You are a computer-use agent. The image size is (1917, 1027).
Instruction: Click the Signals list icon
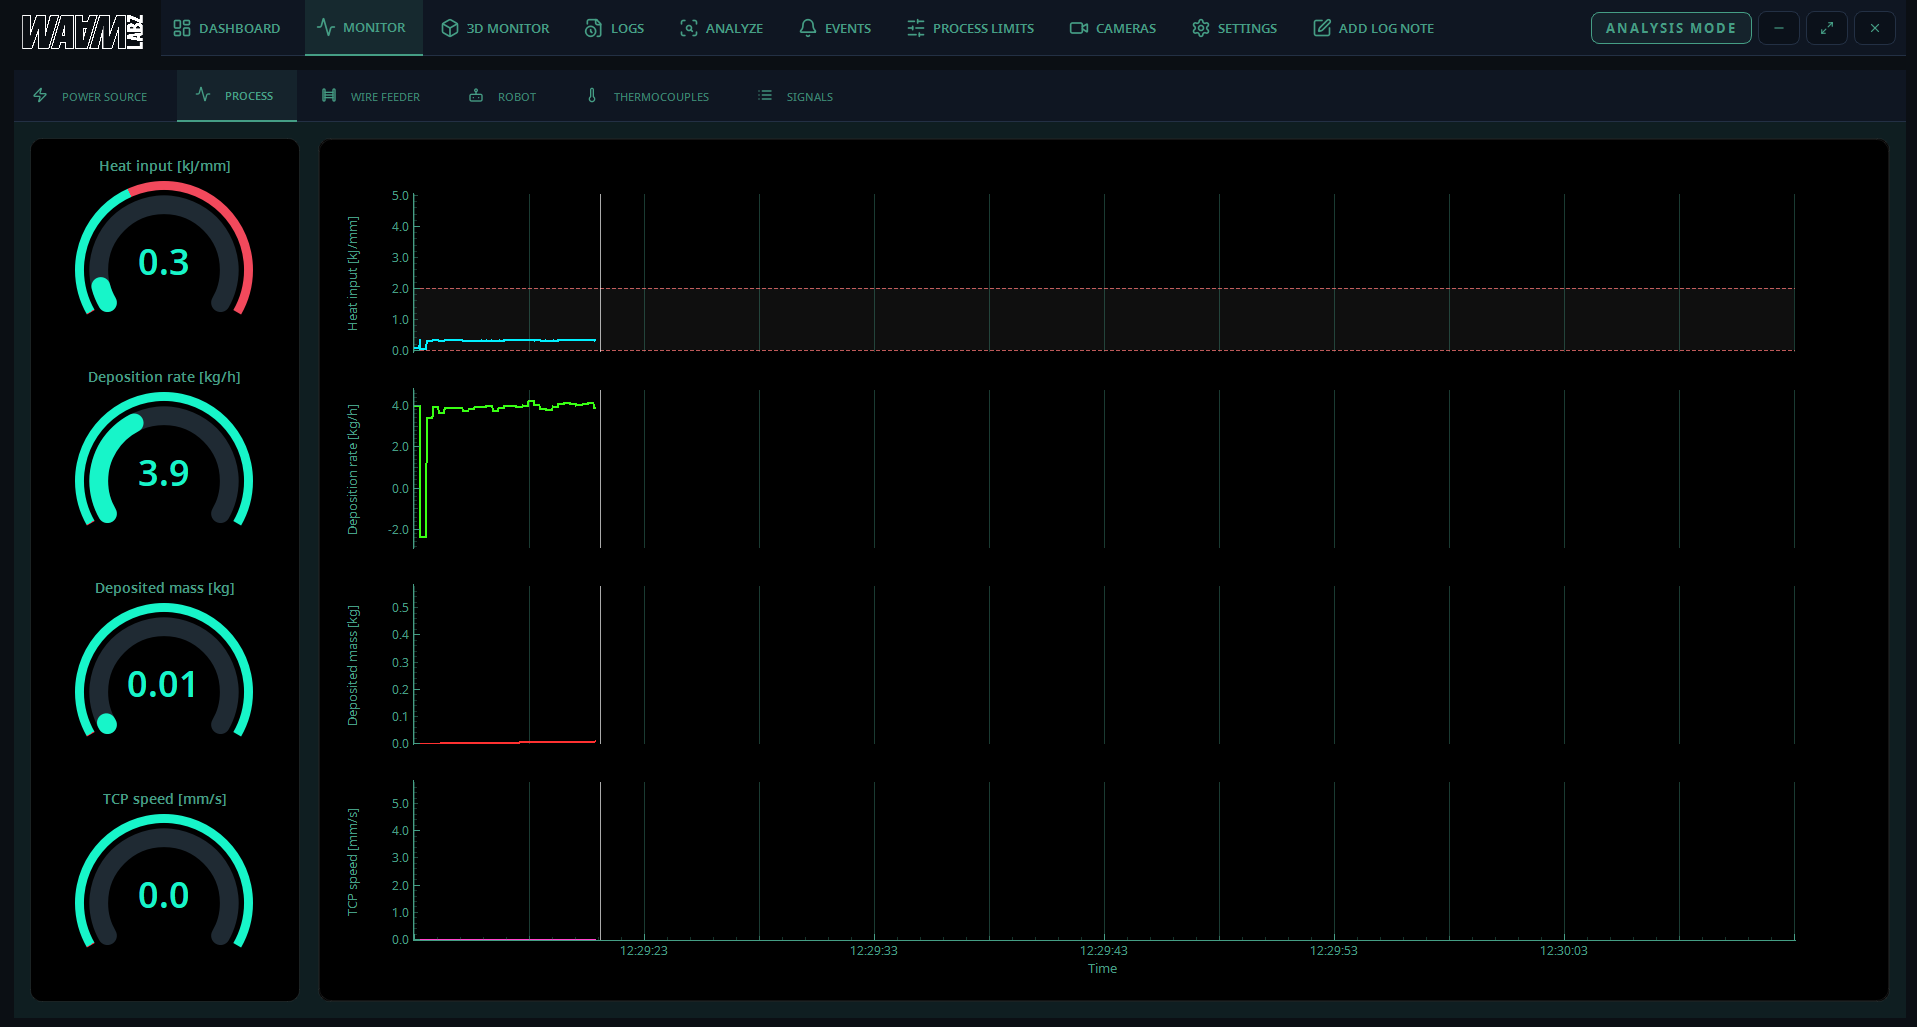pos(765,95)
